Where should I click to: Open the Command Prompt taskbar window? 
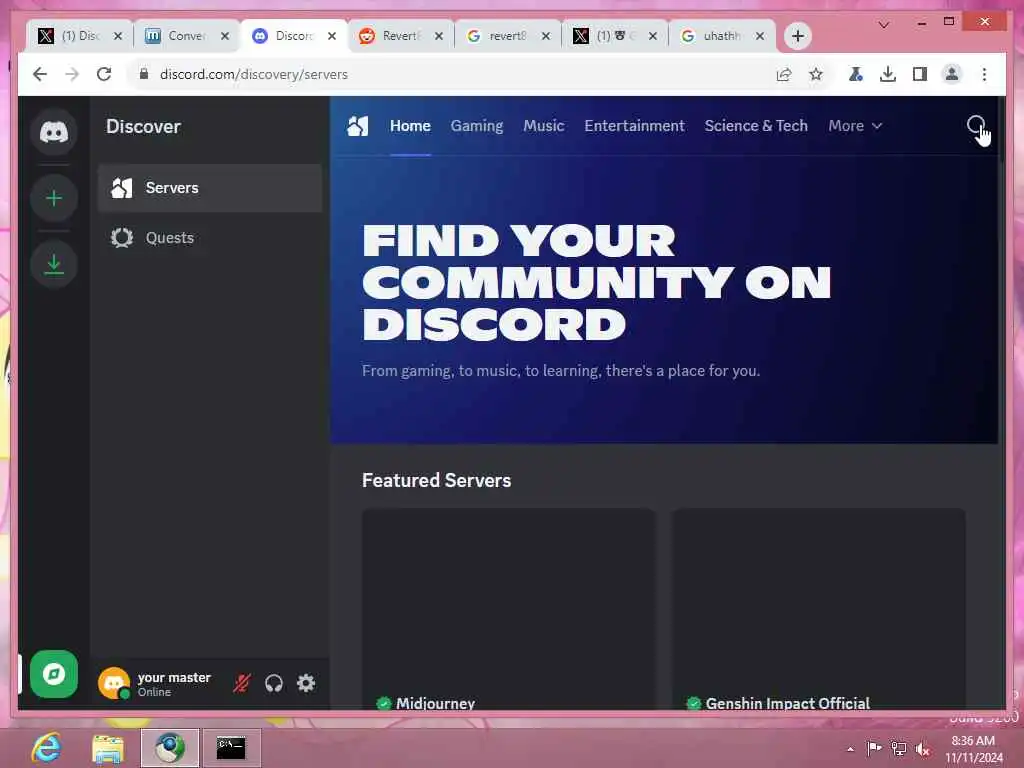click(x=231, y=748)
